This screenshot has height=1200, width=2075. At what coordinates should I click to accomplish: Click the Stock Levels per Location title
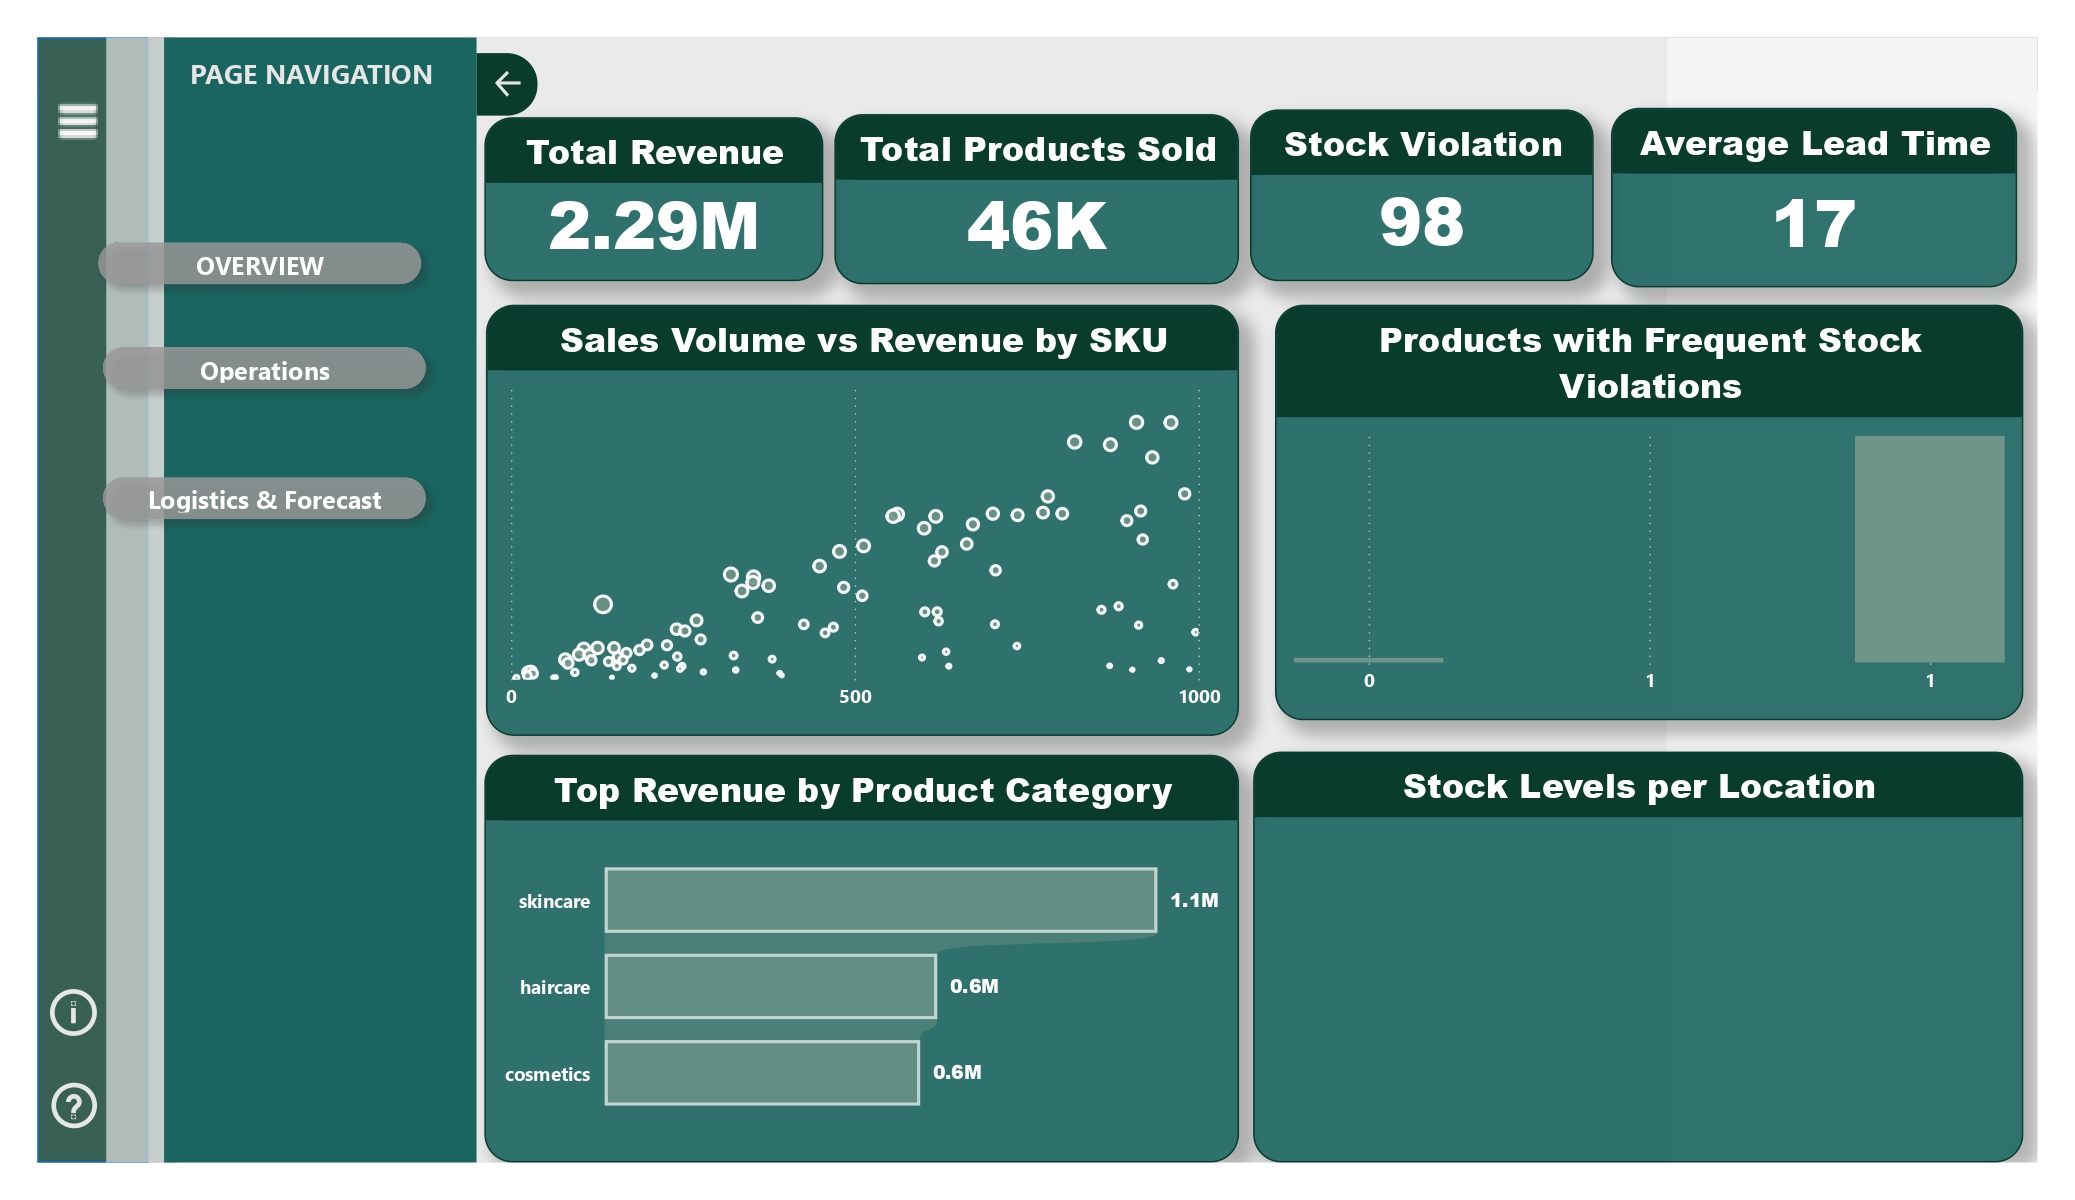coord(1638,786)
